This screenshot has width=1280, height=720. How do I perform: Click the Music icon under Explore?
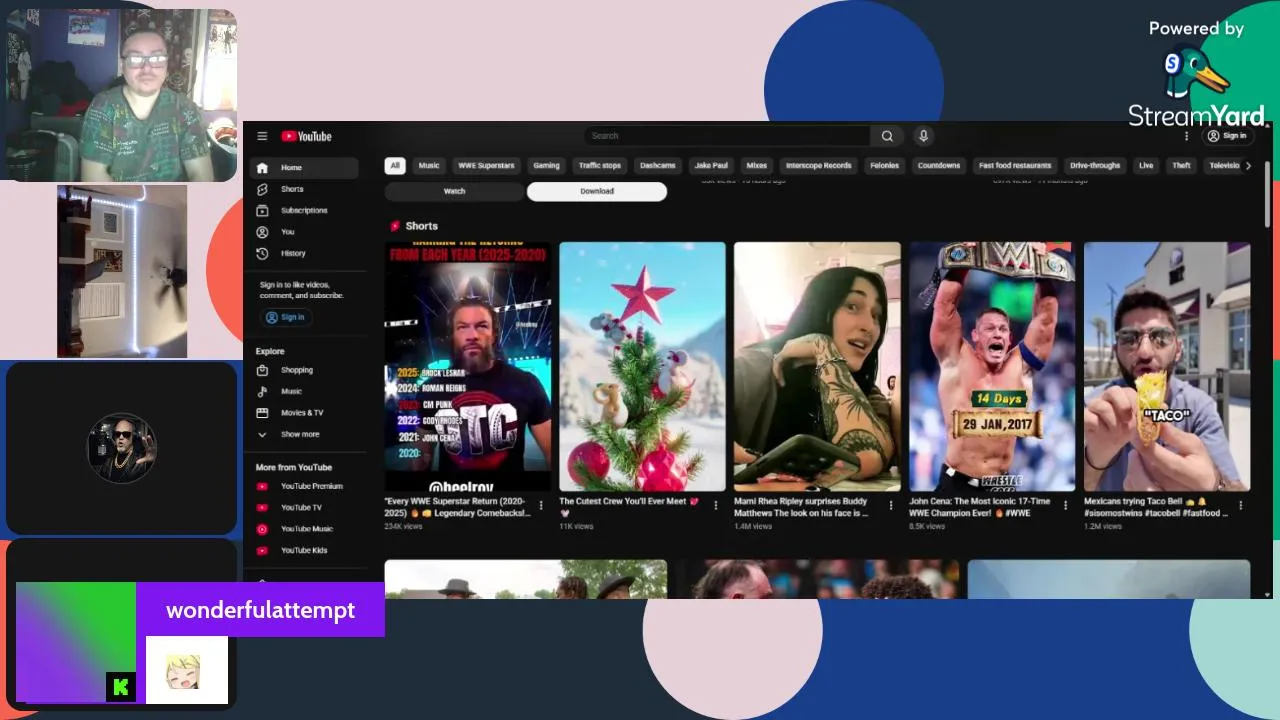(x=262, y=391)
